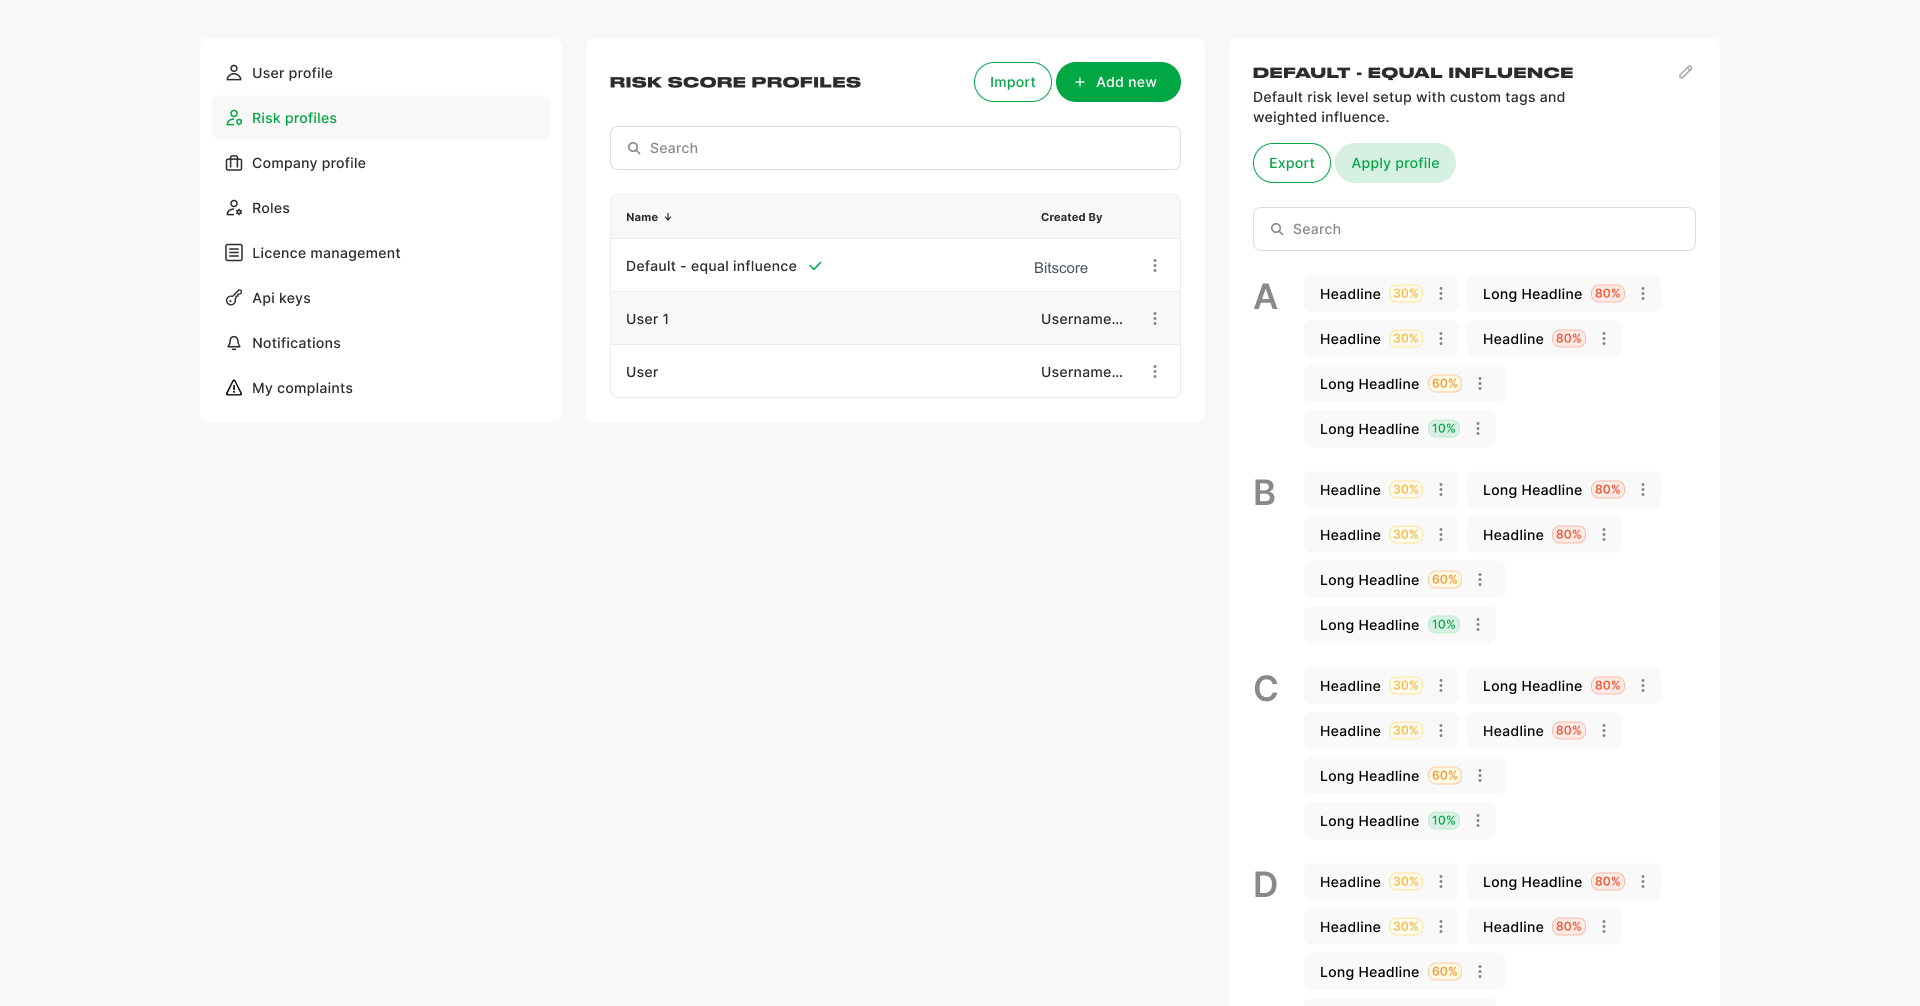This screenshot has width=1920, height=1006.
Task: Click the Bitscore creator cell
Action: tap(1060, 268)
